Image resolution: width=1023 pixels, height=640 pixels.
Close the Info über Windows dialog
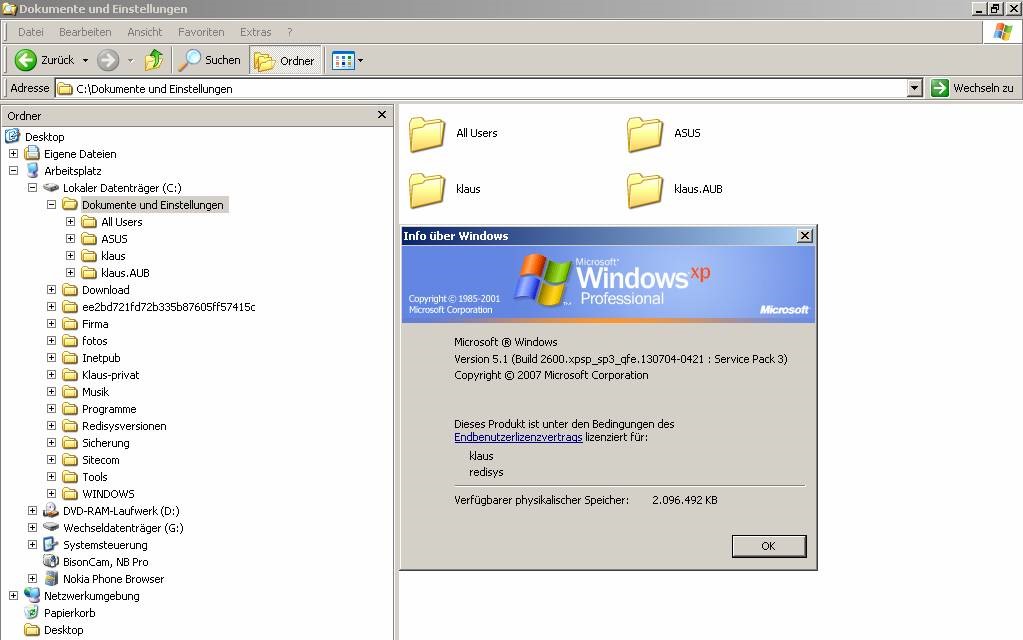point(805,236)
